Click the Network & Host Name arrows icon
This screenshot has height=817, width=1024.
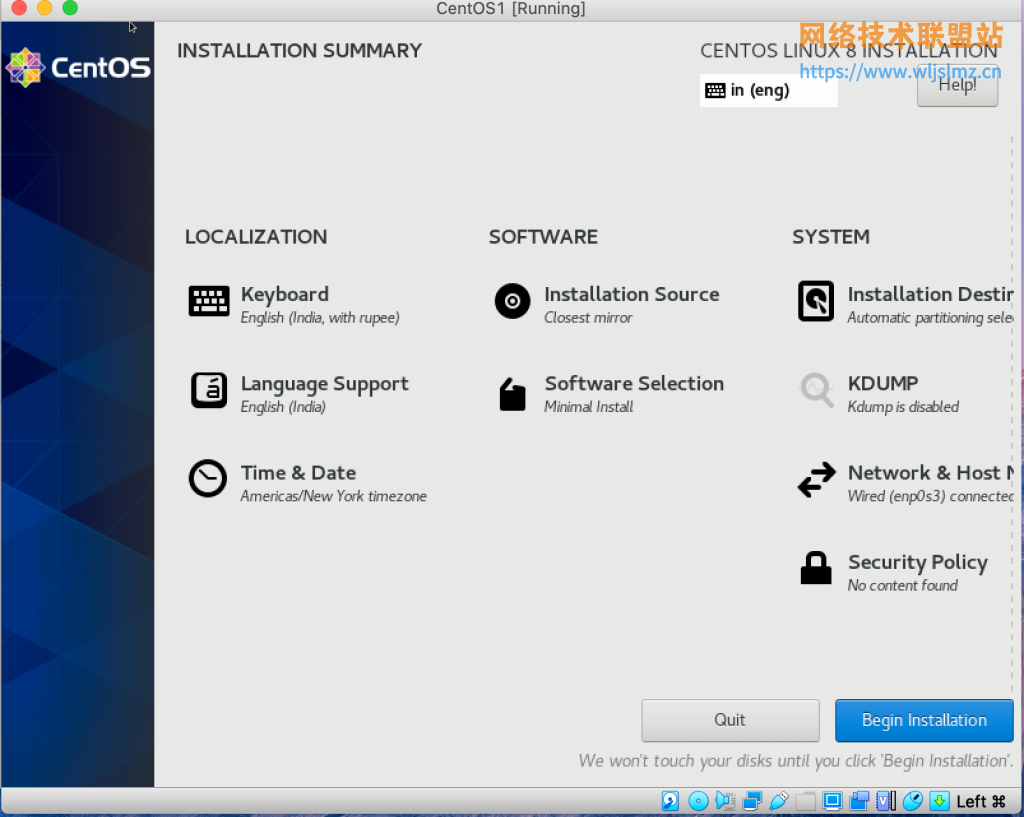[816, 478]
